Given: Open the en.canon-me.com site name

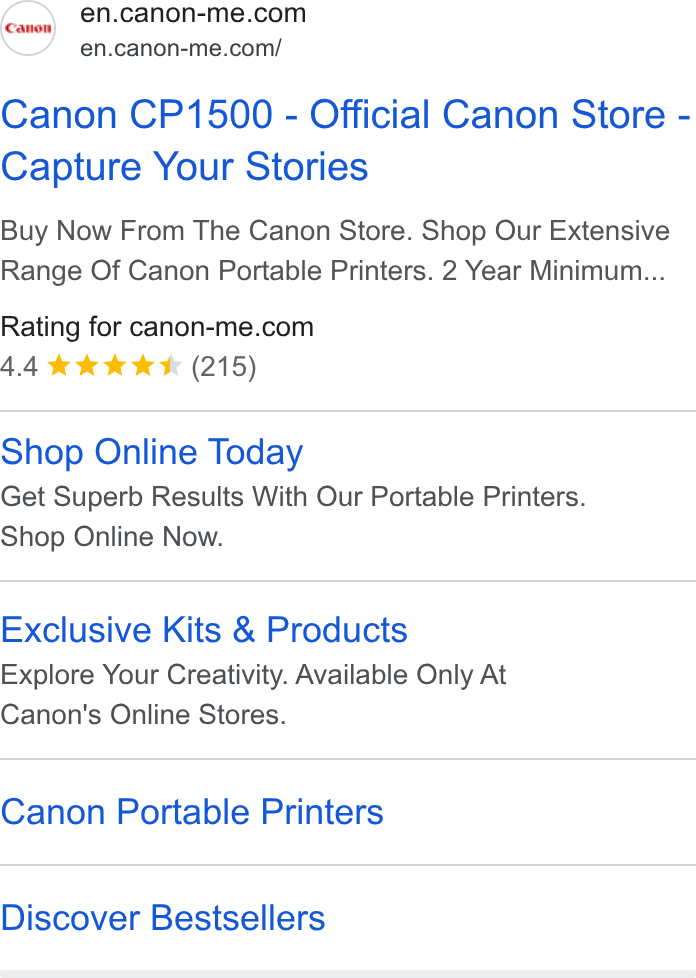Looking at the screenshot, I should pos(193,13).
